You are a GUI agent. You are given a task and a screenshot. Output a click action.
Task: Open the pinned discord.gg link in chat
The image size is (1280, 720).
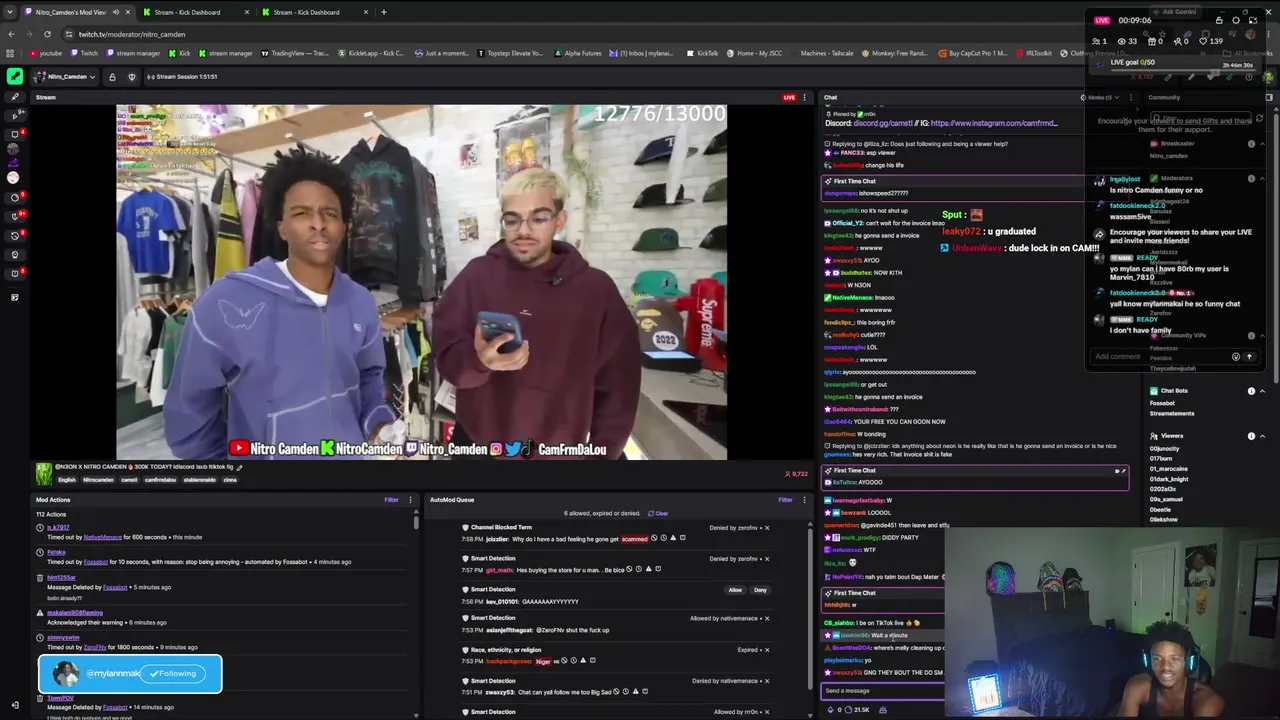(x=883, y=123)
